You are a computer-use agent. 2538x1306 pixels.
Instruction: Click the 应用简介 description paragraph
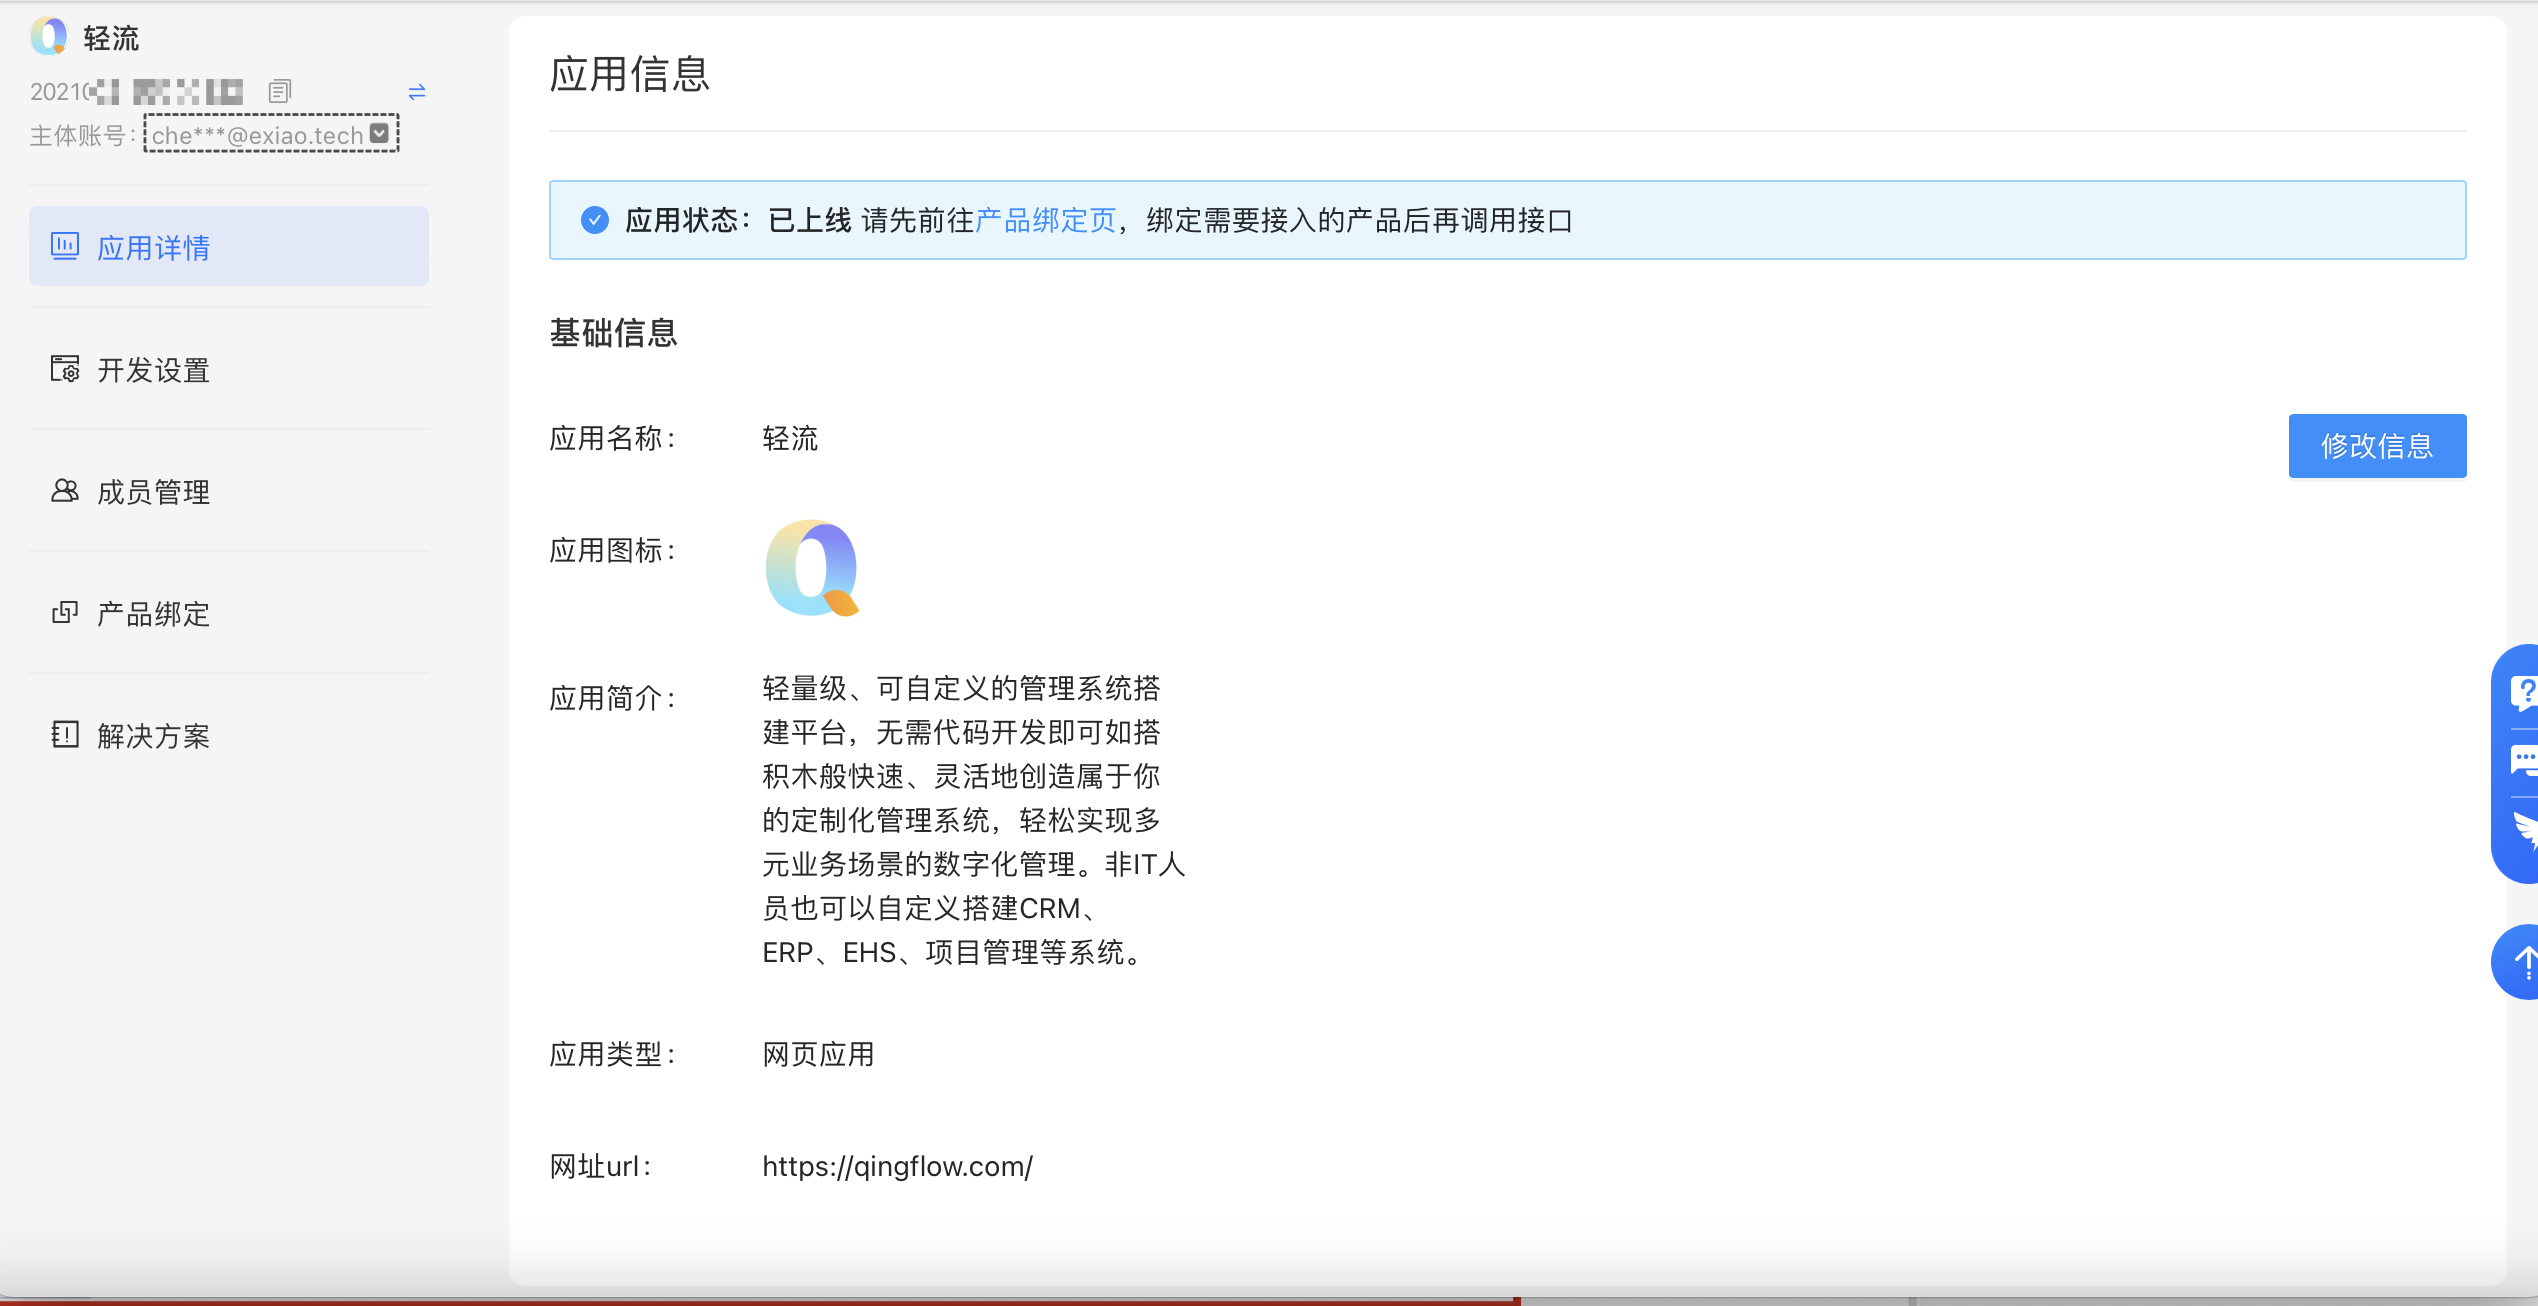pyautogui.click(x=974, y=820)
